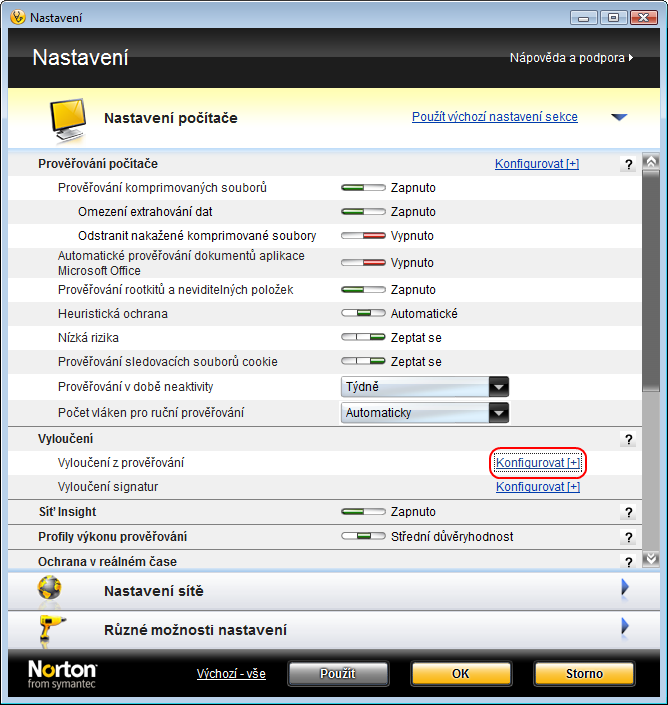Viewport: 668px width, 705px height.
Task: Open help question mark for Vyloučení
Action: (628, 439)
